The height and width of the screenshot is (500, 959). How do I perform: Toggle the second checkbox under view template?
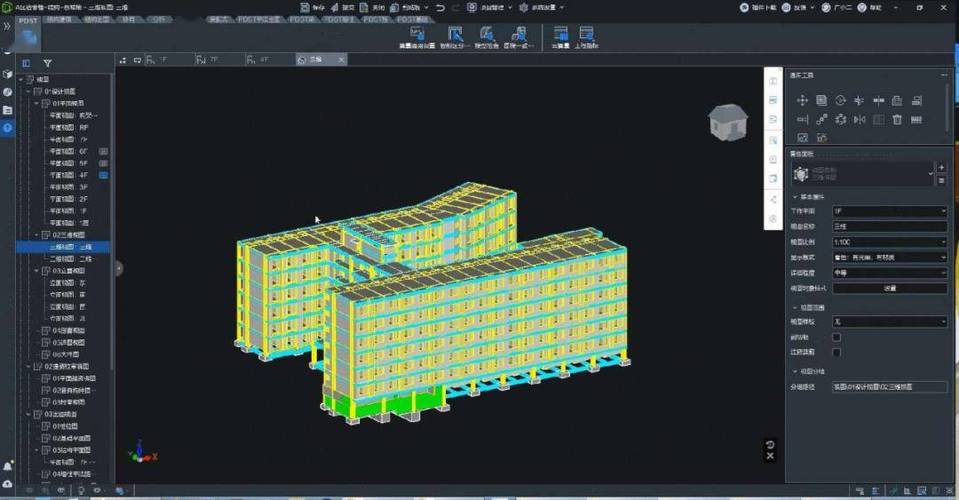point(837,352)
